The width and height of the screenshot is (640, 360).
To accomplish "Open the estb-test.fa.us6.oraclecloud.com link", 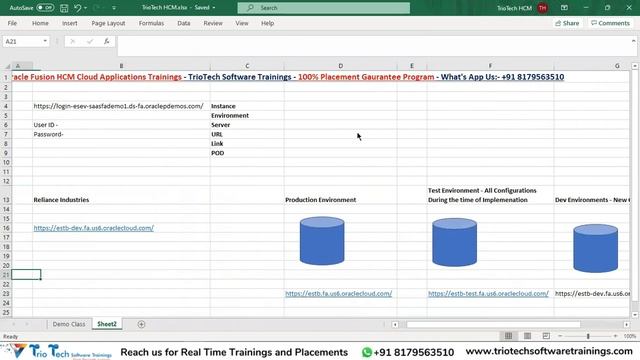I will pyautogui.click(x=488, y=293).
